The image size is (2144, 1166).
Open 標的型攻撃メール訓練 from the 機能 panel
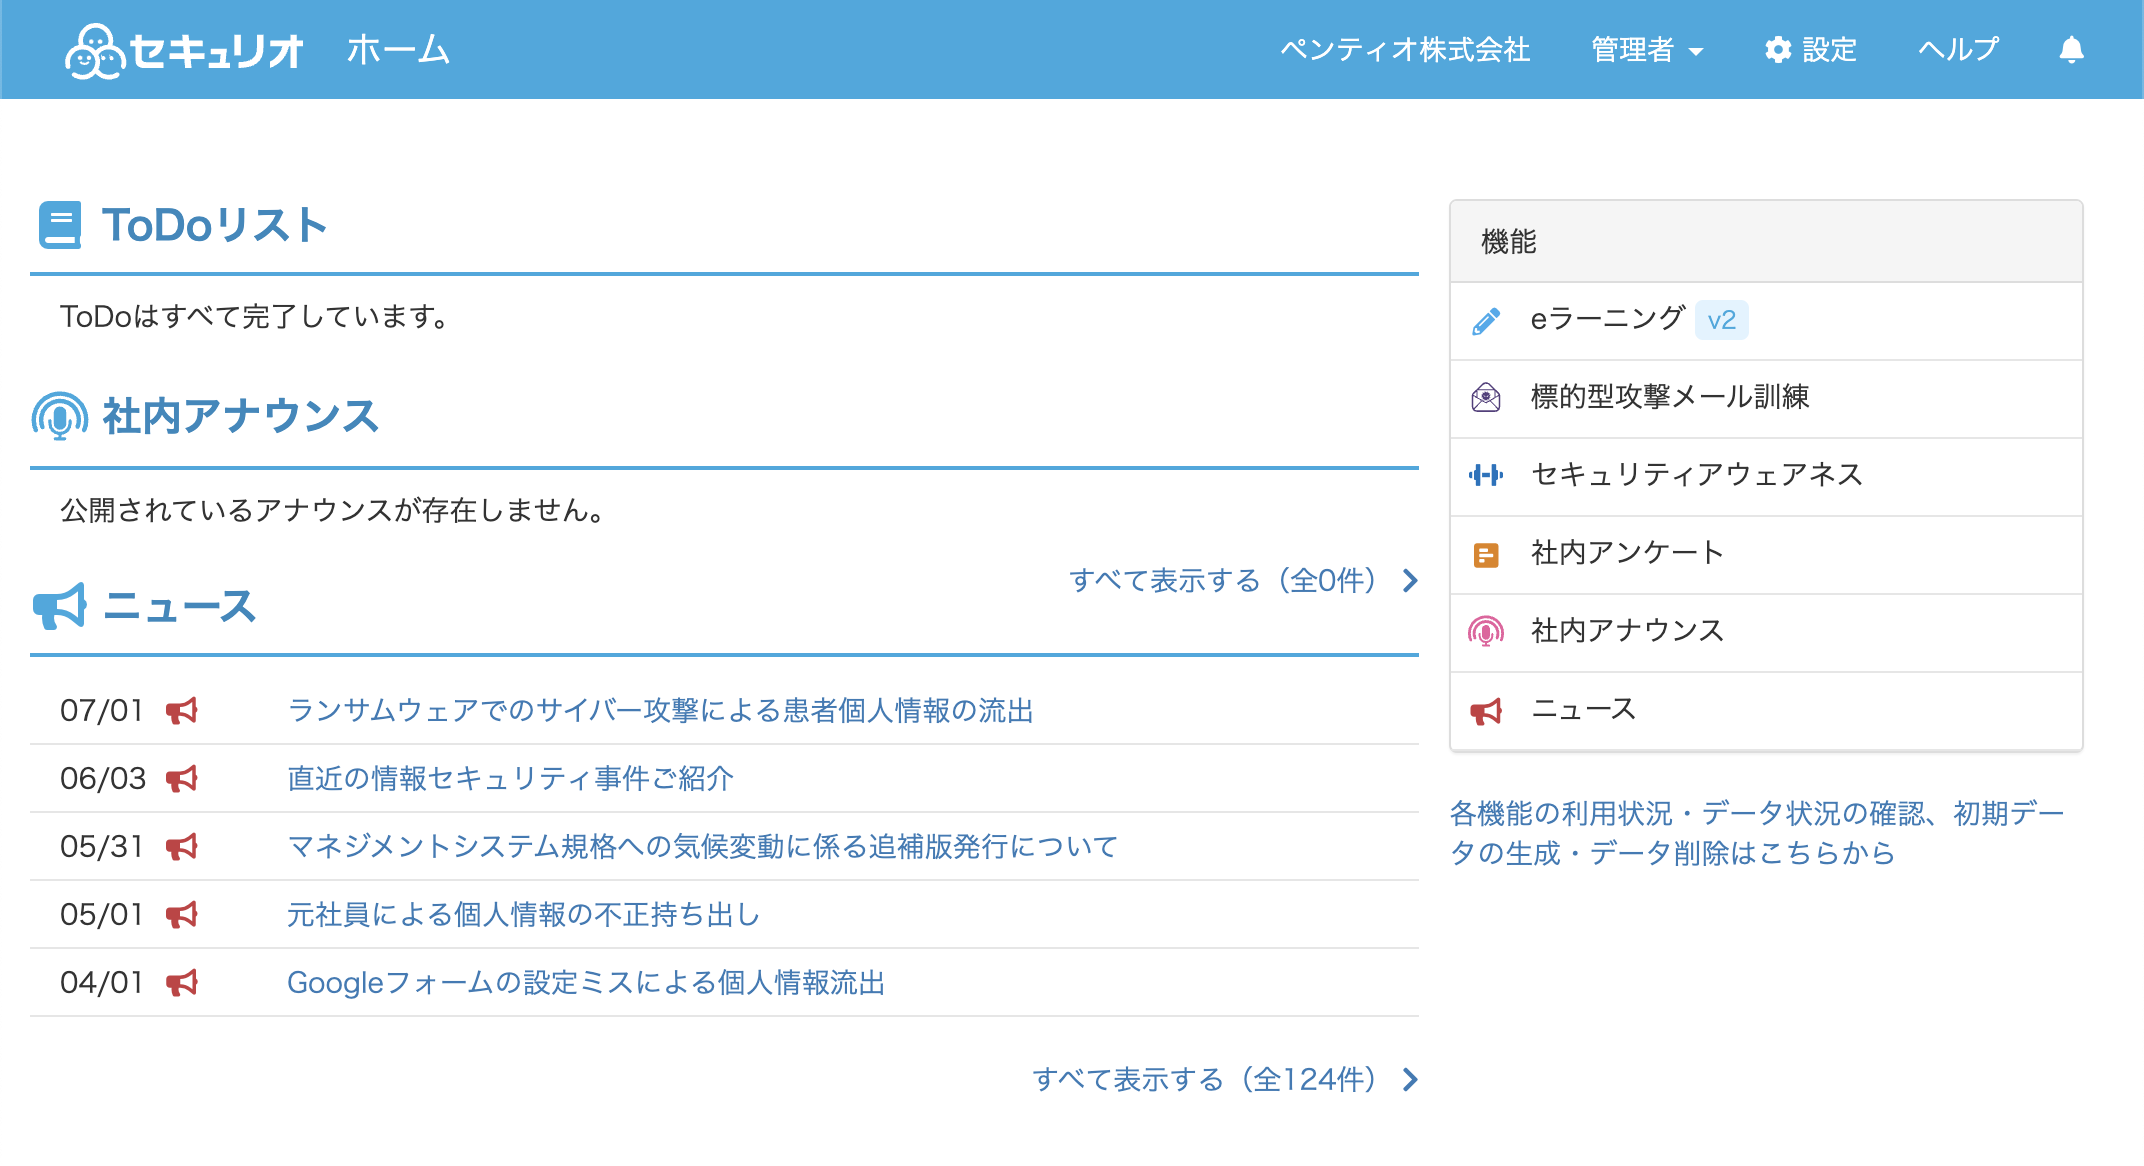[x=1766, y=399]
